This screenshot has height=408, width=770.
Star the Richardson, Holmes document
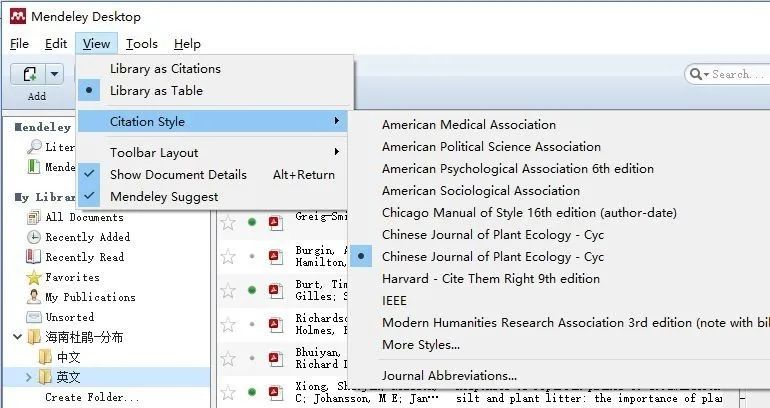coord(228,324)
